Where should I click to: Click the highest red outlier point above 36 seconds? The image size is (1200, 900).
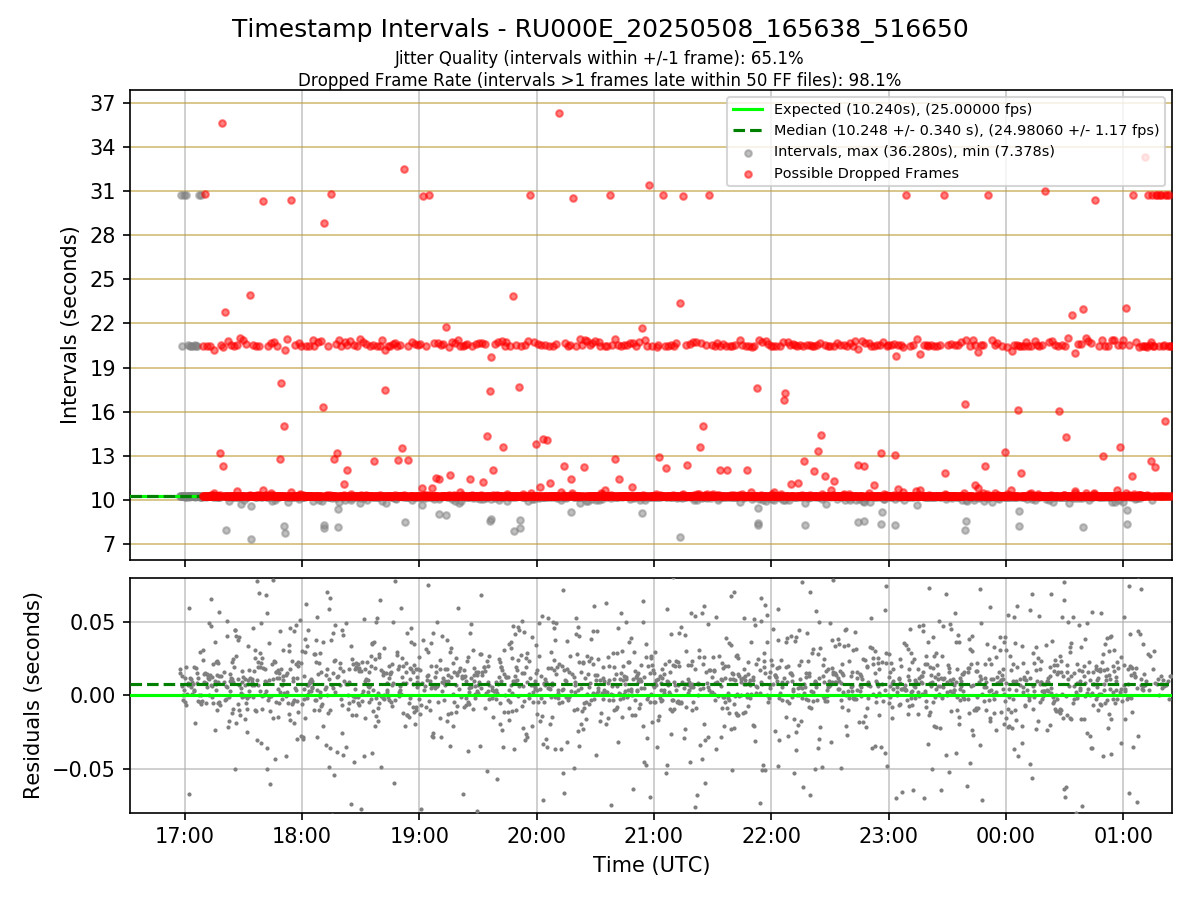pos(559,113)
